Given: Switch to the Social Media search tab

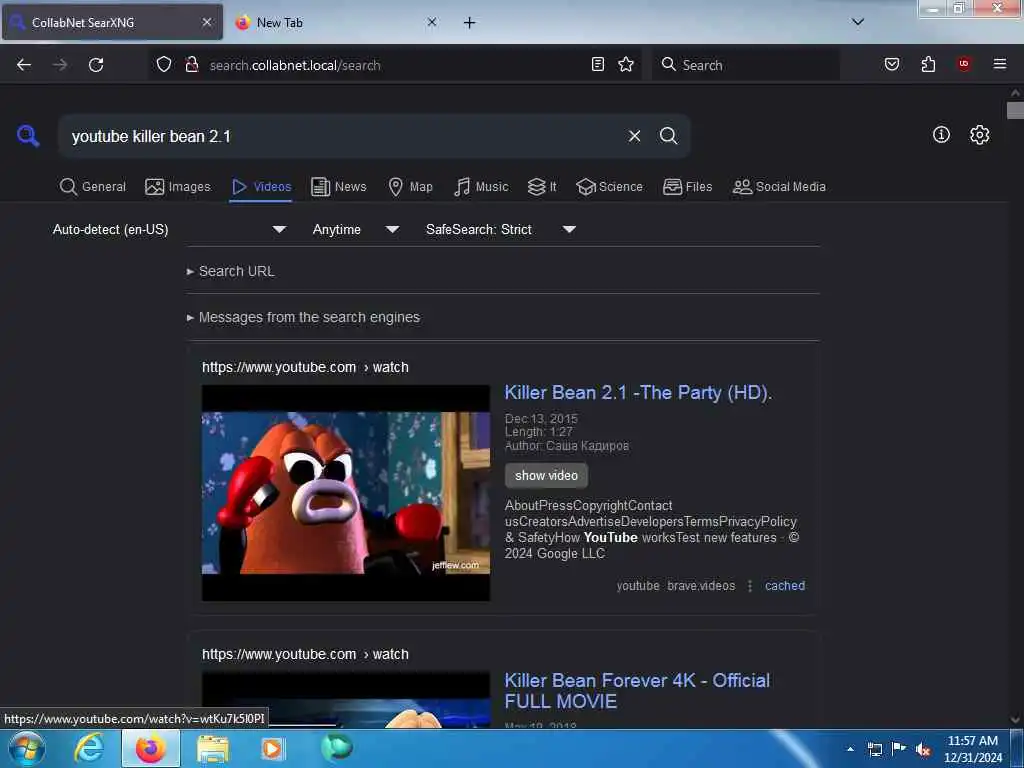Looking at the screenshot, I should [779, 187].
